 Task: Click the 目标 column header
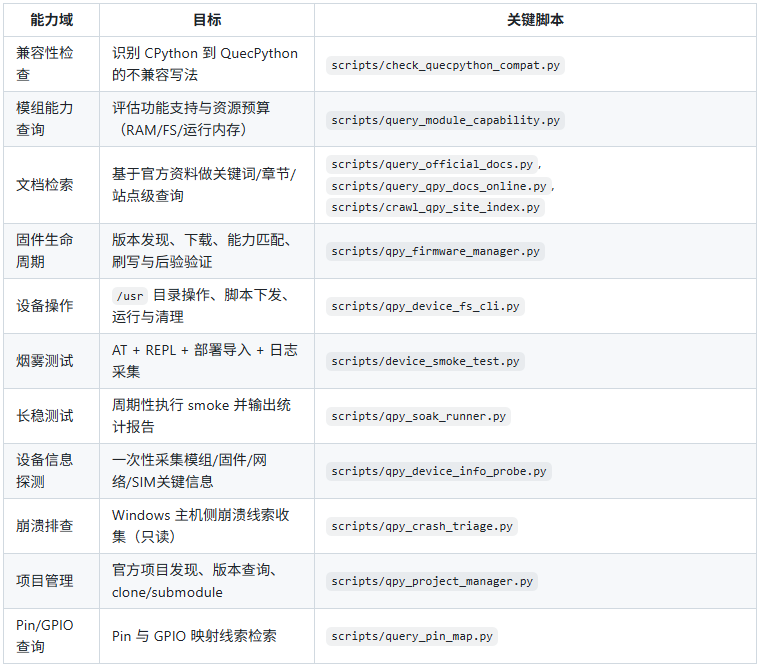(207, 20)
